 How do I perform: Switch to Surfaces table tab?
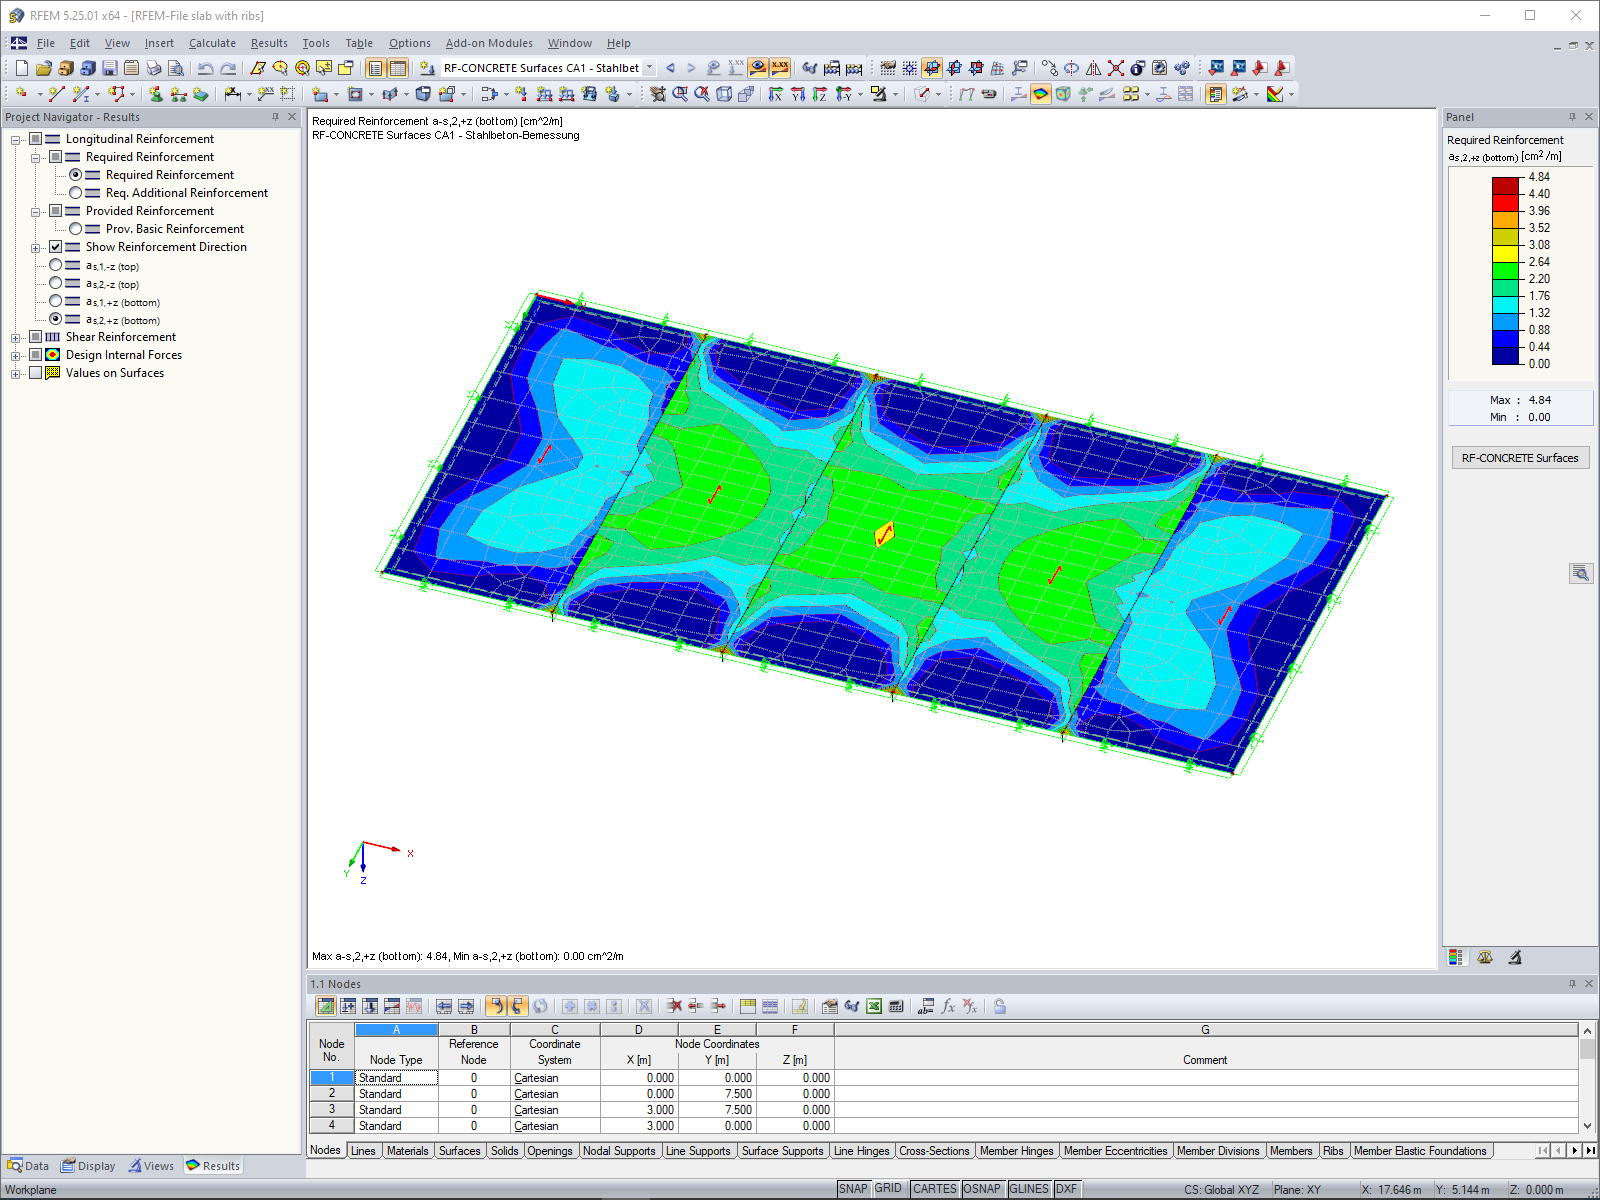click(459, 1151)
